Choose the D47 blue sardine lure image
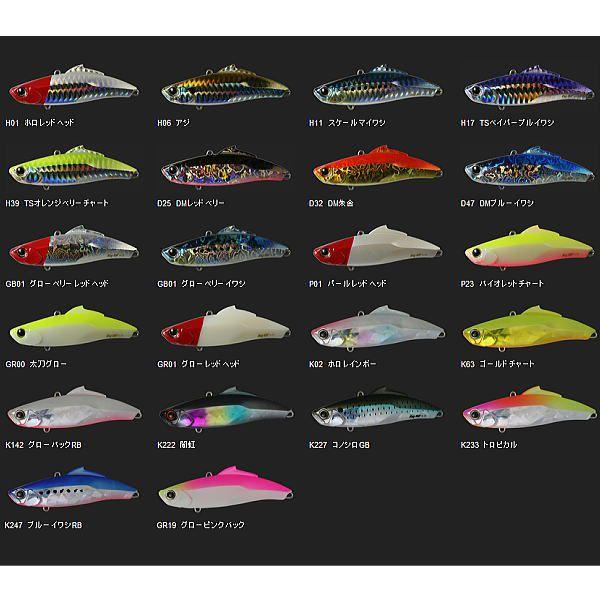 coord(529,167)
